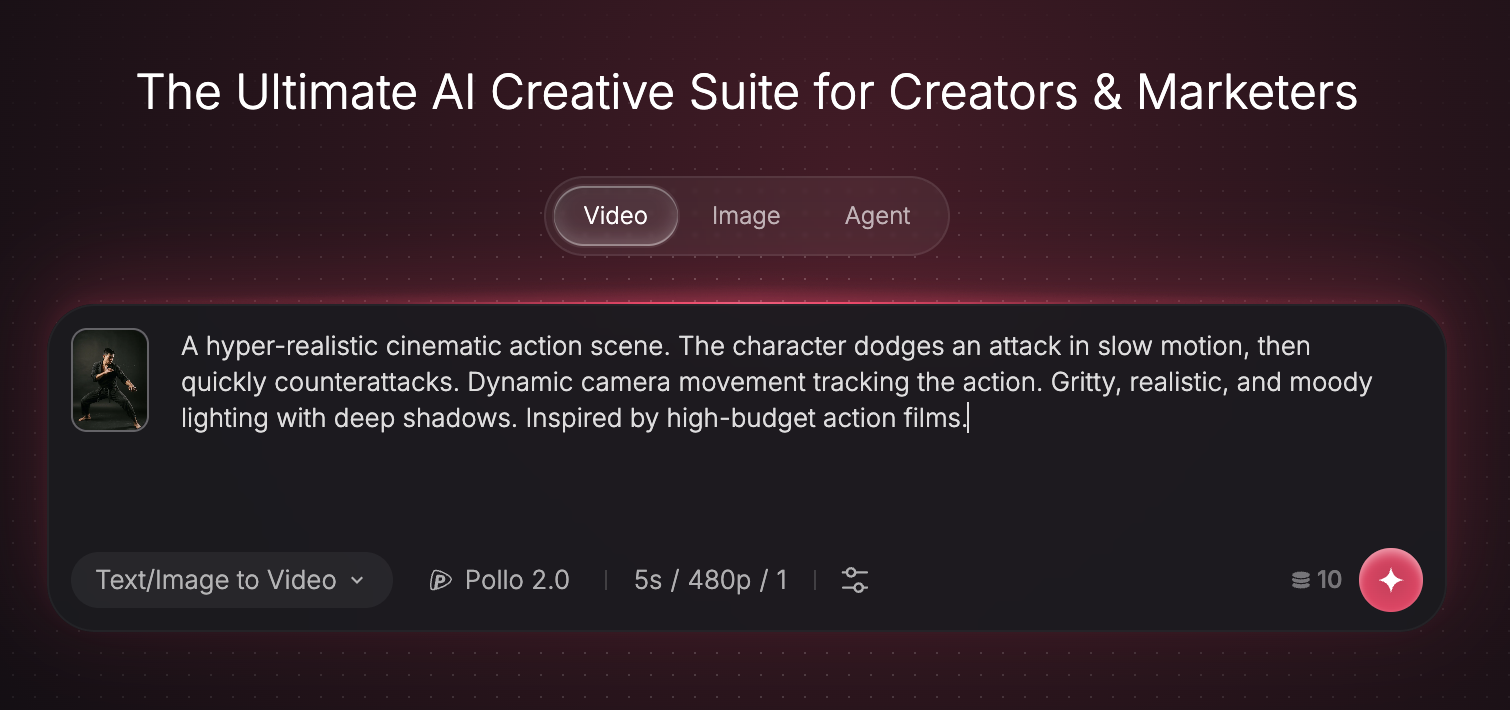This screenshot has width=1510, height=710.
Task: Click the credit cost number 10
Action: pos(1329,580)
